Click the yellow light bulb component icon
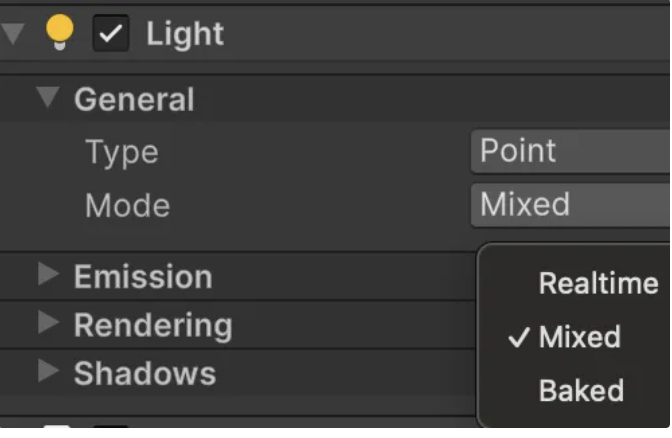672x438 pixels. (x=60, y=34)
